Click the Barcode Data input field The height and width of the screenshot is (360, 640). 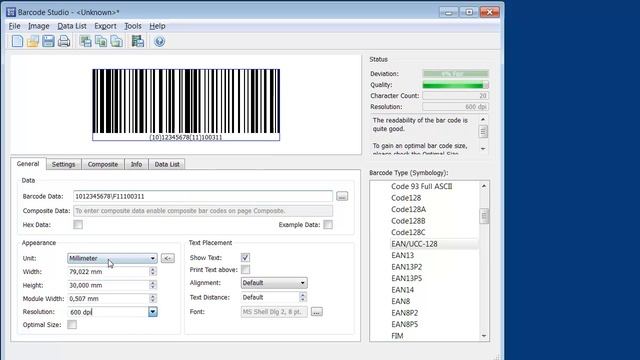[x=203, y=196]
